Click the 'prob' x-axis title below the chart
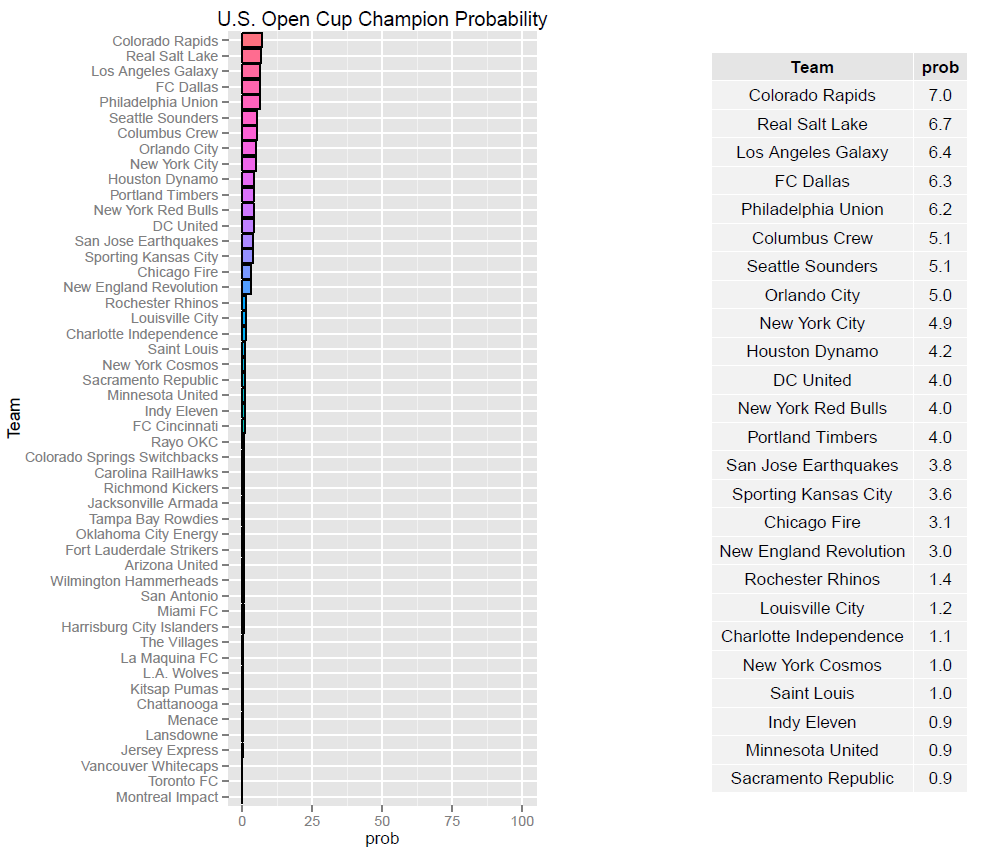This screenshot has height=856, width=1008. click(382, 839)
